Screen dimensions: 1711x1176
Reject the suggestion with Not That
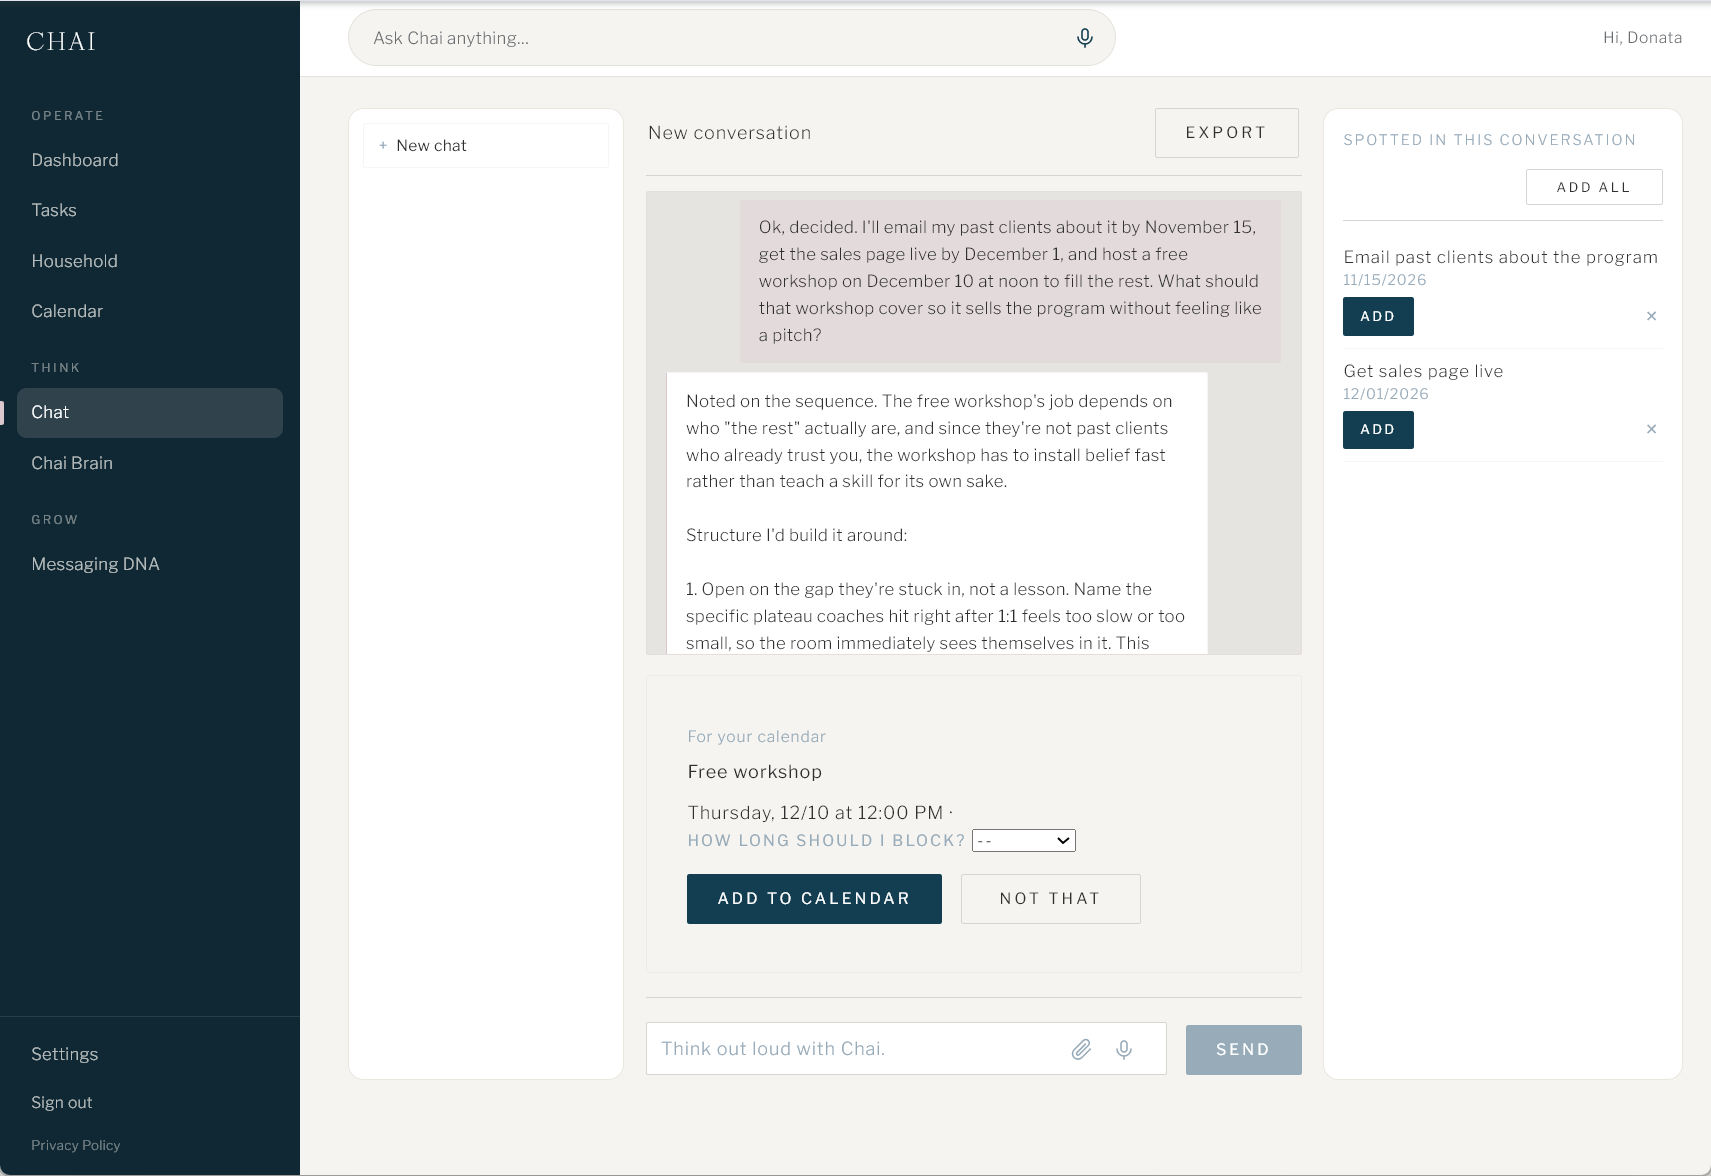[1050, 899]
